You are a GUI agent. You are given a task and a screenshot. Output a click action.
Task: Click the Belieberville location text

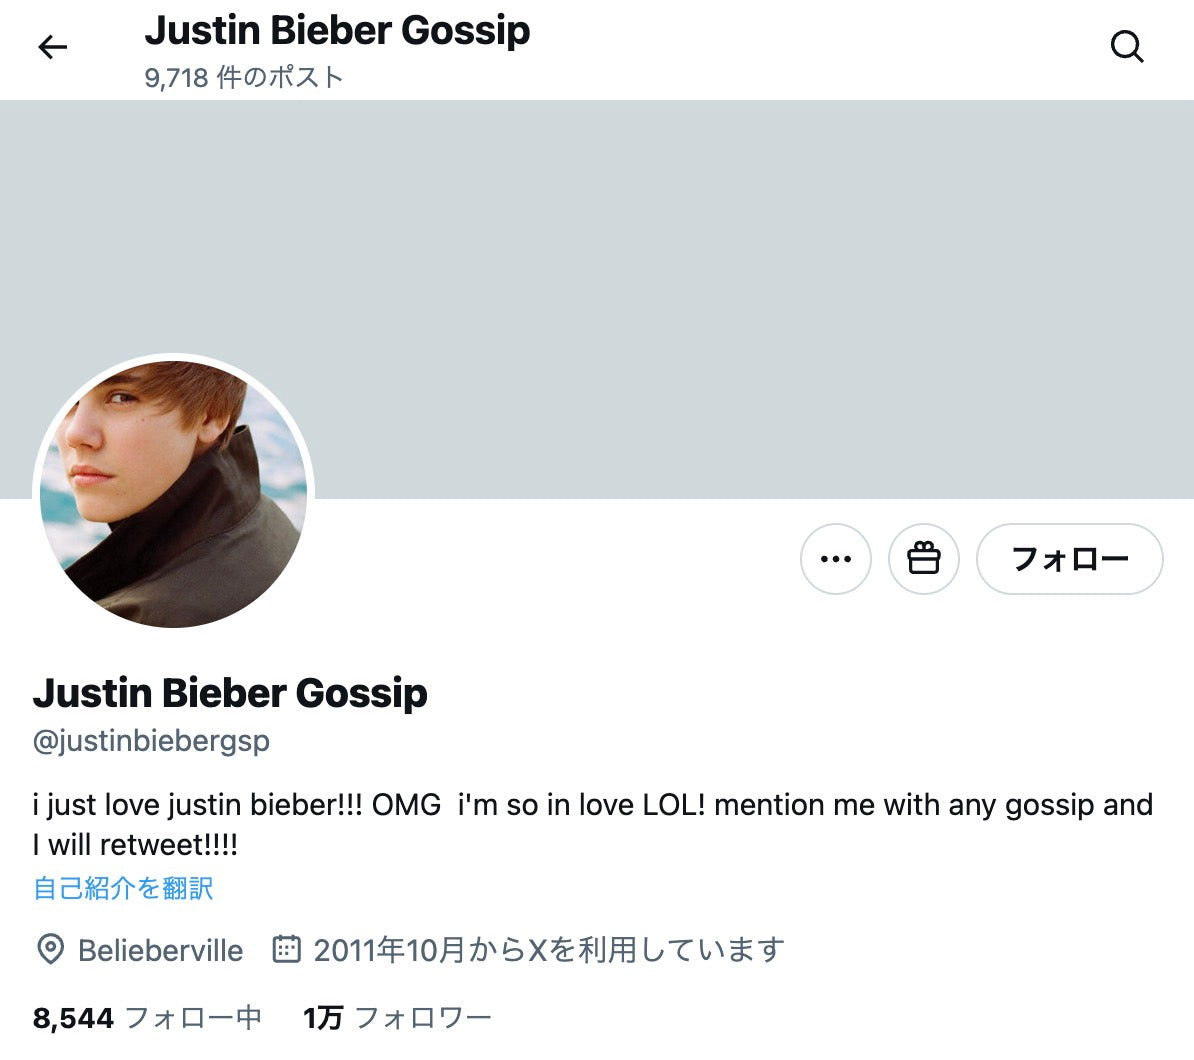point(160,950)
